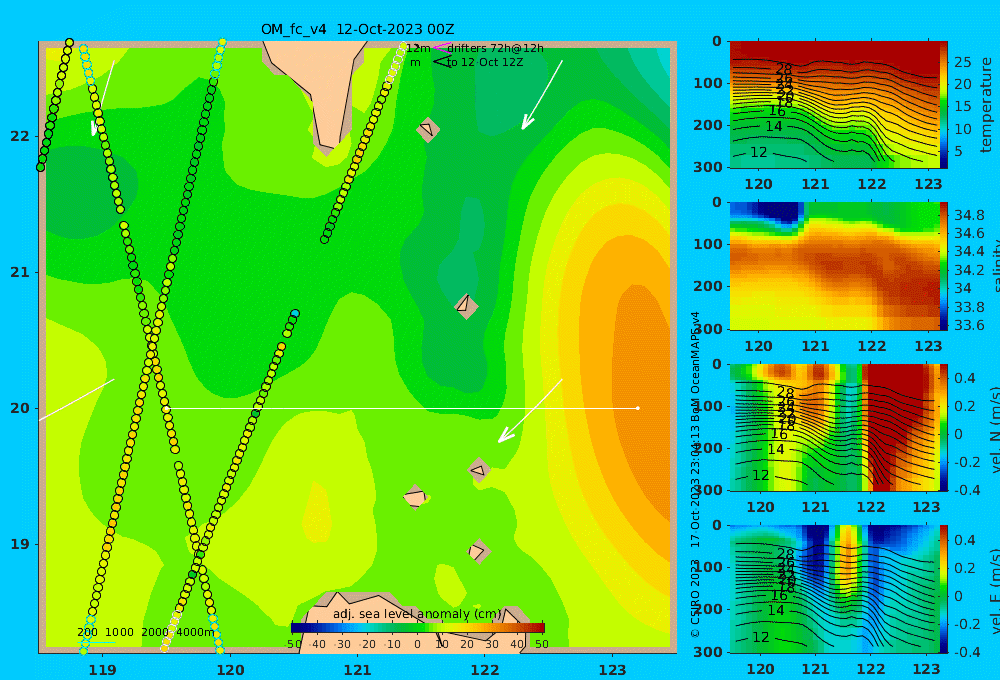The width and height of the screenshot is (1000, 680).
Task: Click the vel. E panel color bar
Action: (x=944, y=589)
